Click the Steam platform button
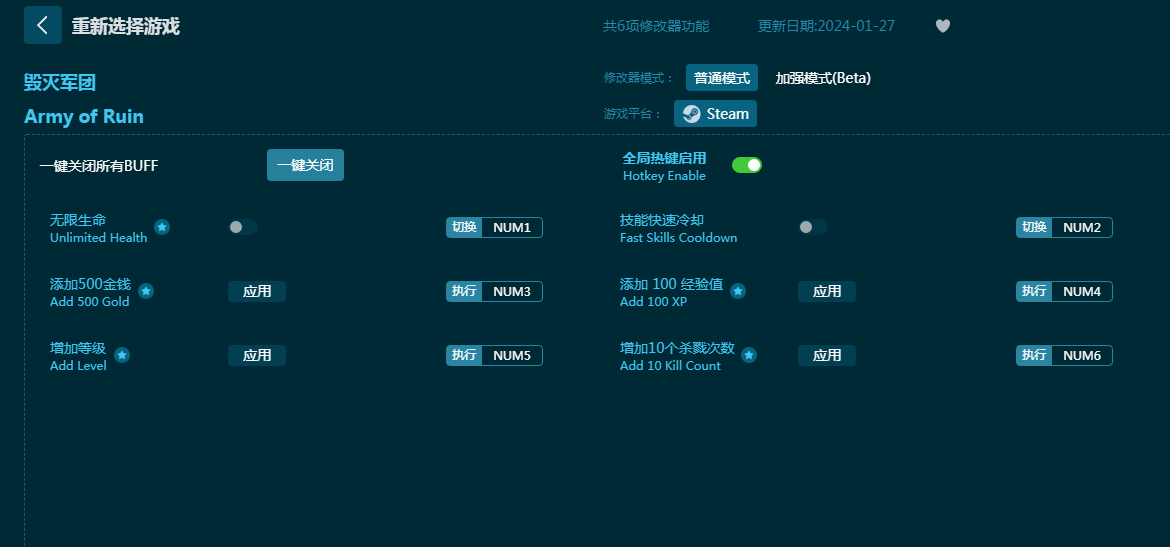1170x547 pixels. point(715,114)
